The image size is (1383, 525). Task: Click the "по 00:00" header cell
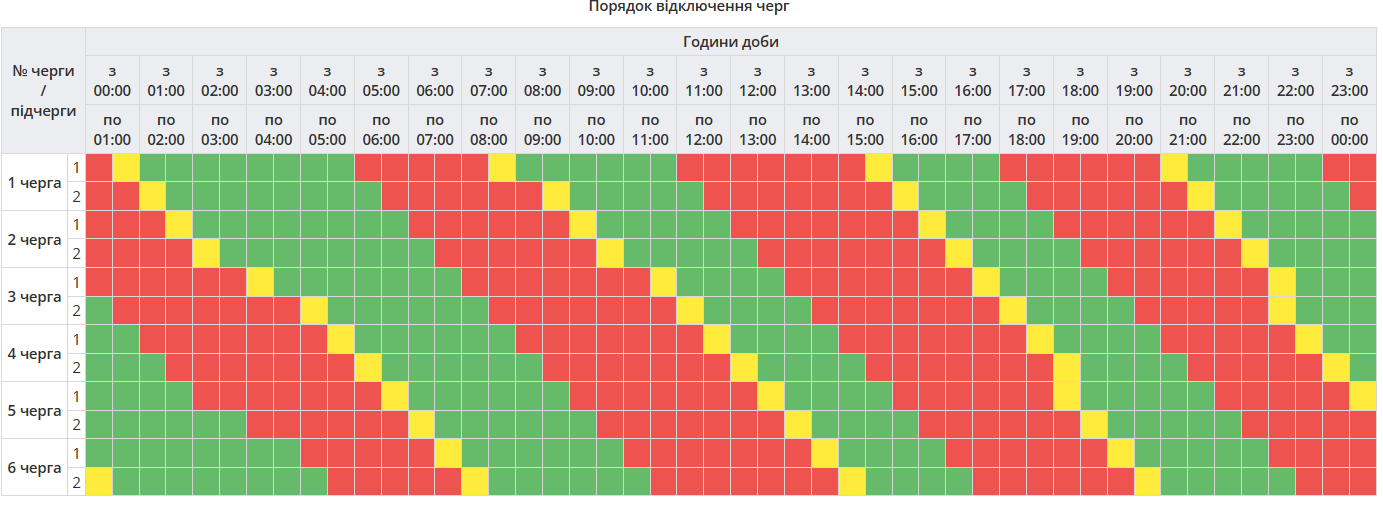[x=1349, y=130]
